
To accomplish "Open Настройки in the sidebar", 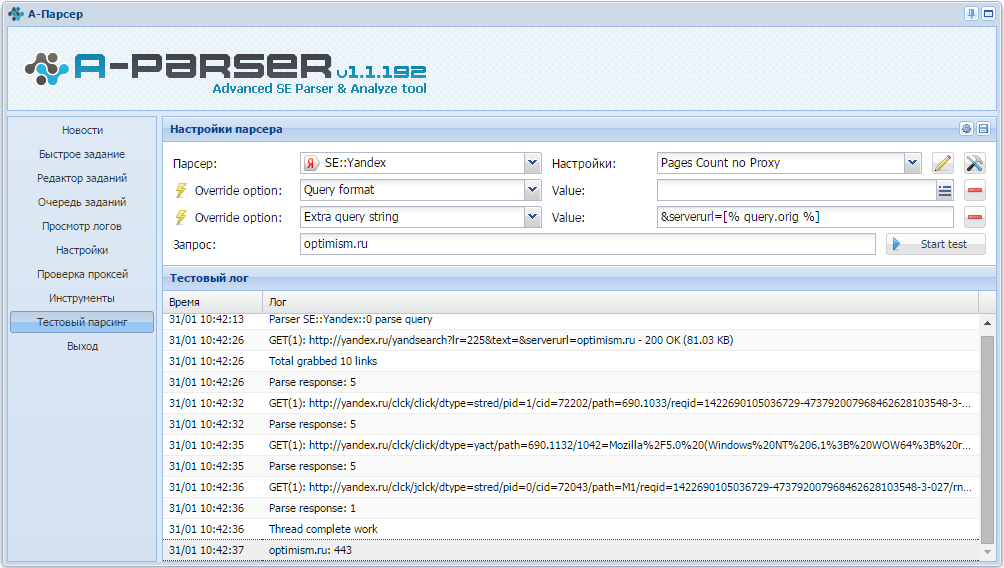I will tap(82, 250).
